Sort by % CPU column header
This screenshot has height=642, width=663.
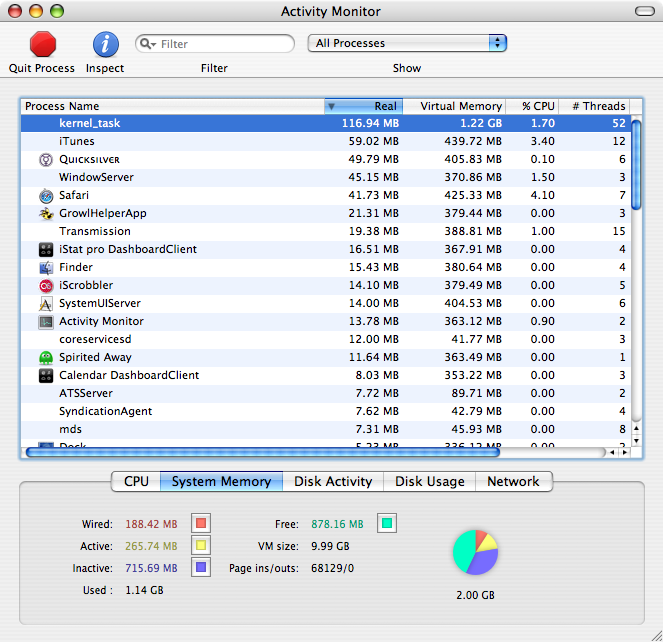532,106
